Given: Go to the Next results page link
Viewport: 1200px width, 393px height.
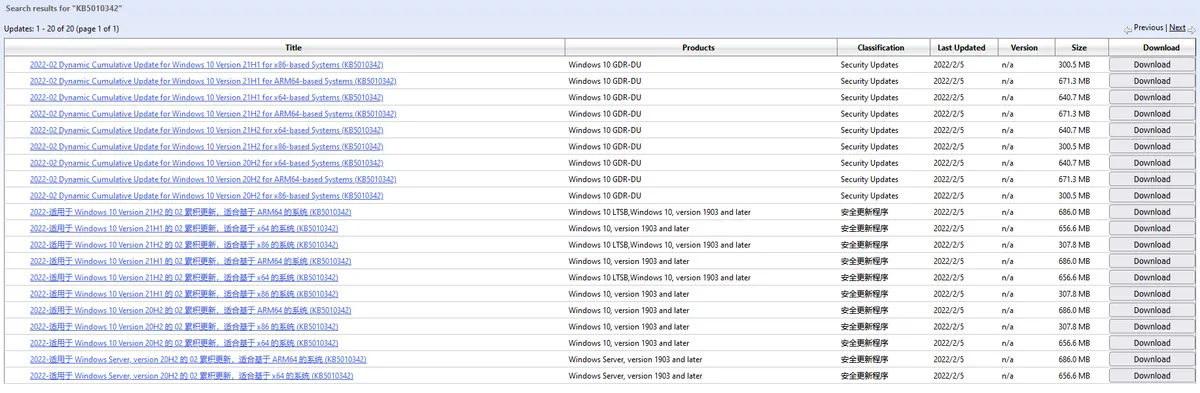Looking at the screenshot, I should tap(1177, 28).
